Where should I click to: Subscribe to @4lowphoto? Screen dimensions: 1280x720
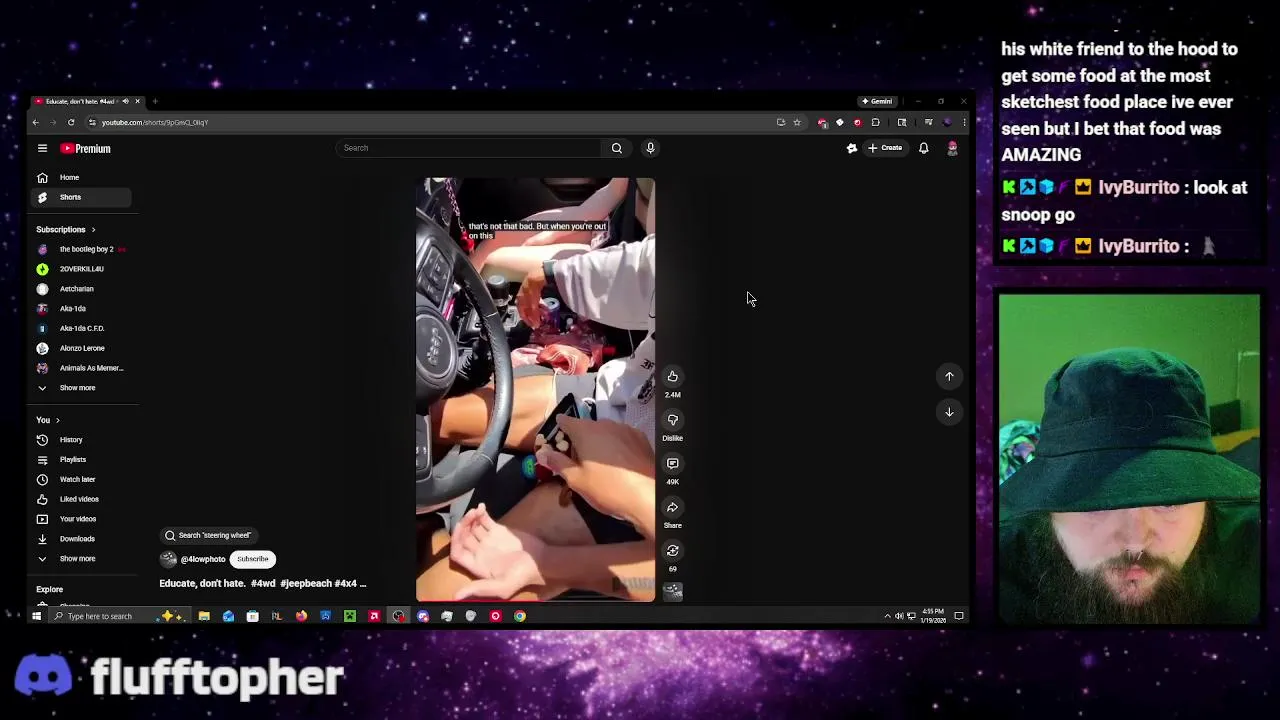pyautogui.click(x=252, y=559)
